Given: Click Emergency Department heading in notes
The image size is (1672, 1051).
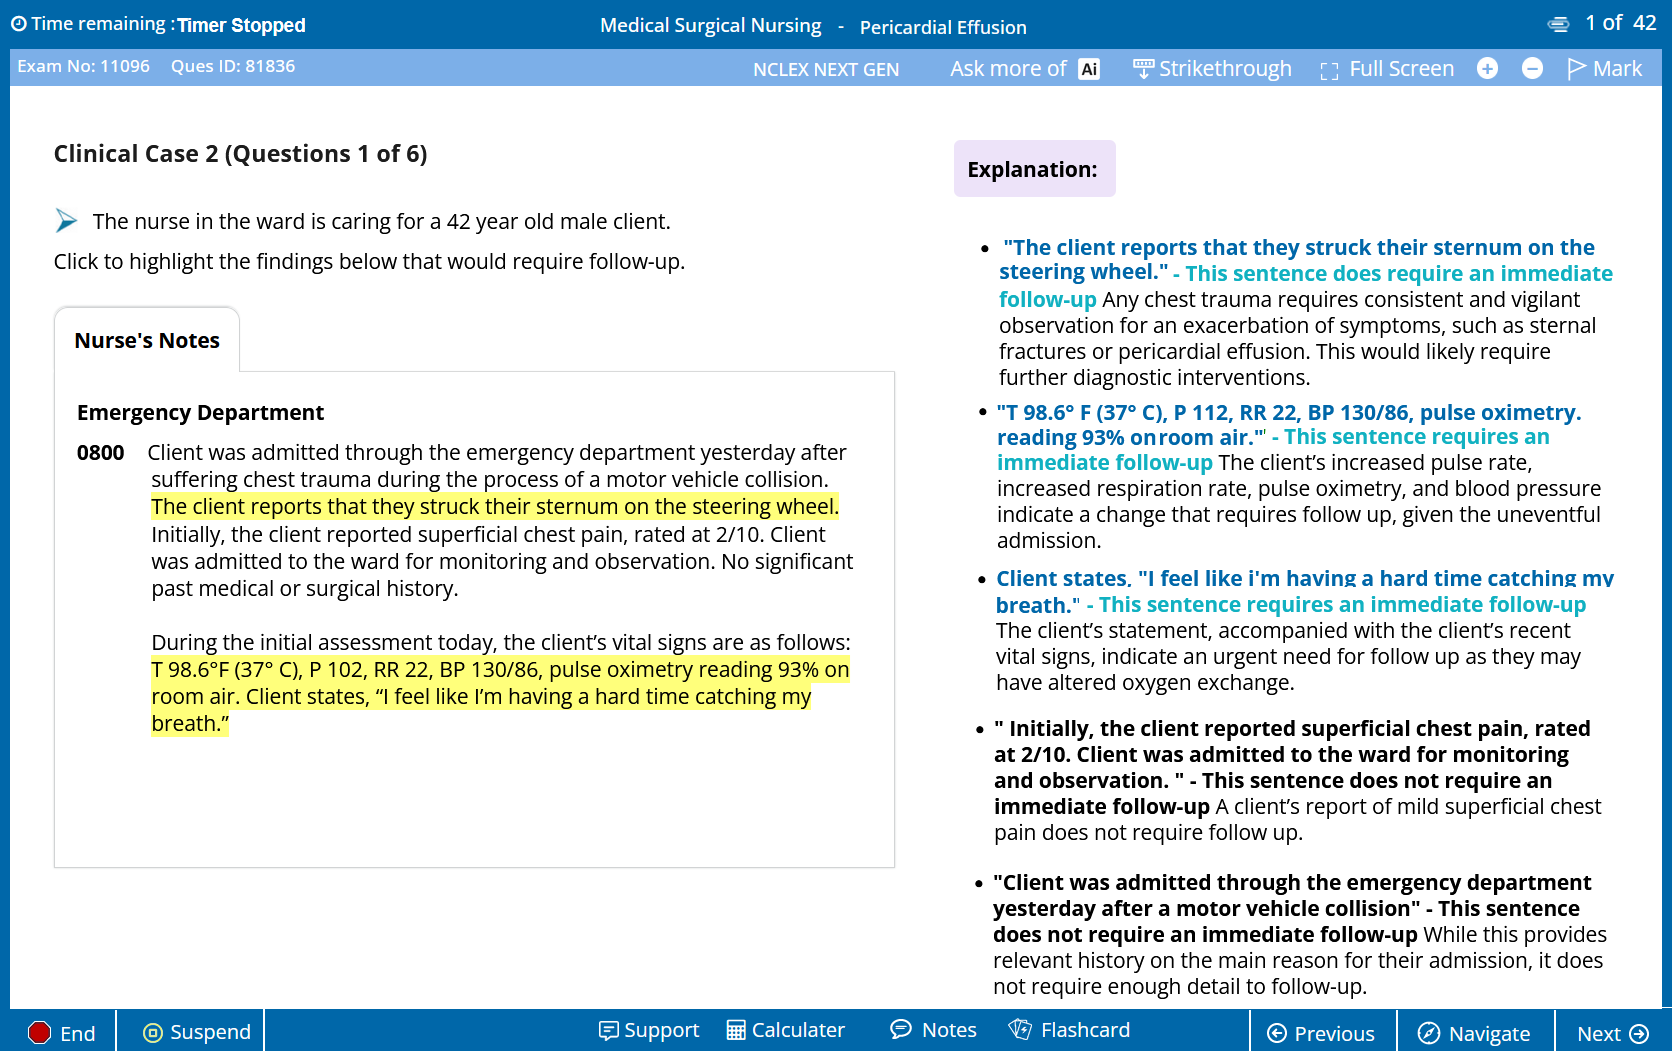Looking at the screenshot, I should pos(200,412).
